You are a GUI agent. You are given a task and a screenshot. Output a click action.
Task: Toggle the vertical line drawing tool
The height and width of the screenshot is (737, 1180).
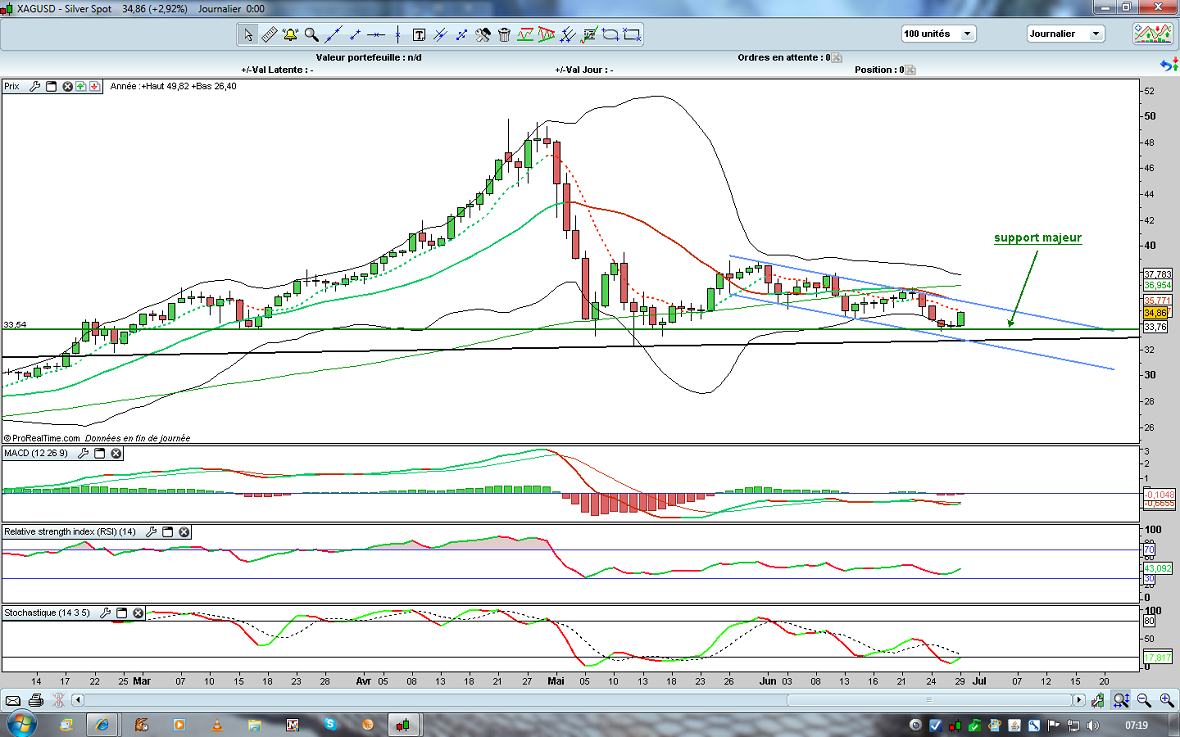click(397, 35)
